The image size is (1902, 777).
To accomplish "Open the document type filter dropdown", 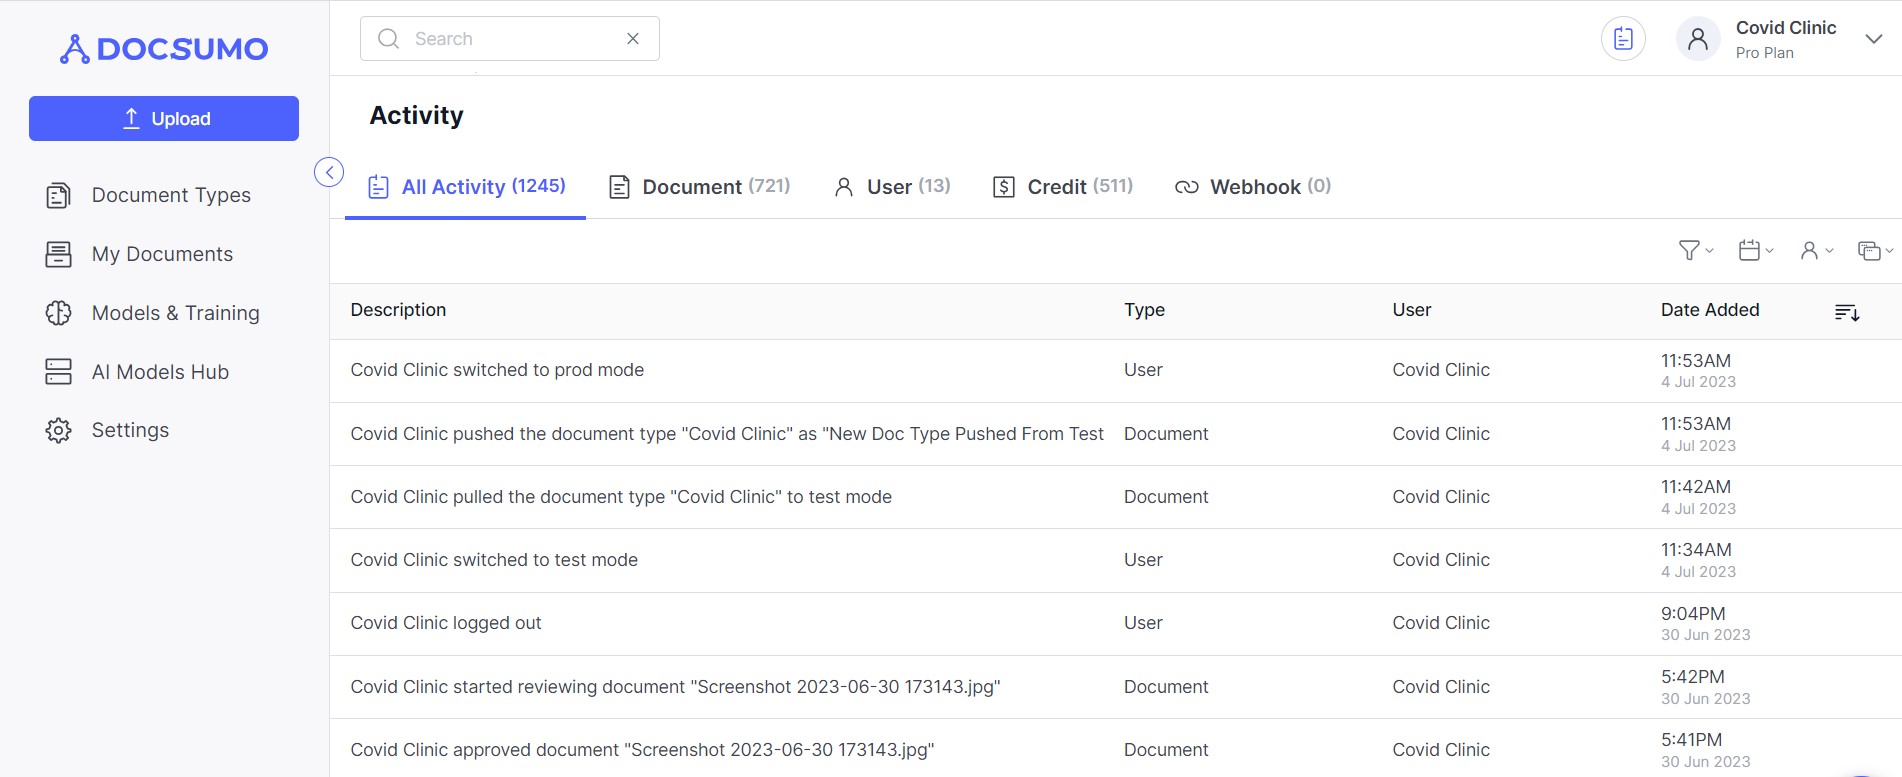I will click(x=1875, y=251).
